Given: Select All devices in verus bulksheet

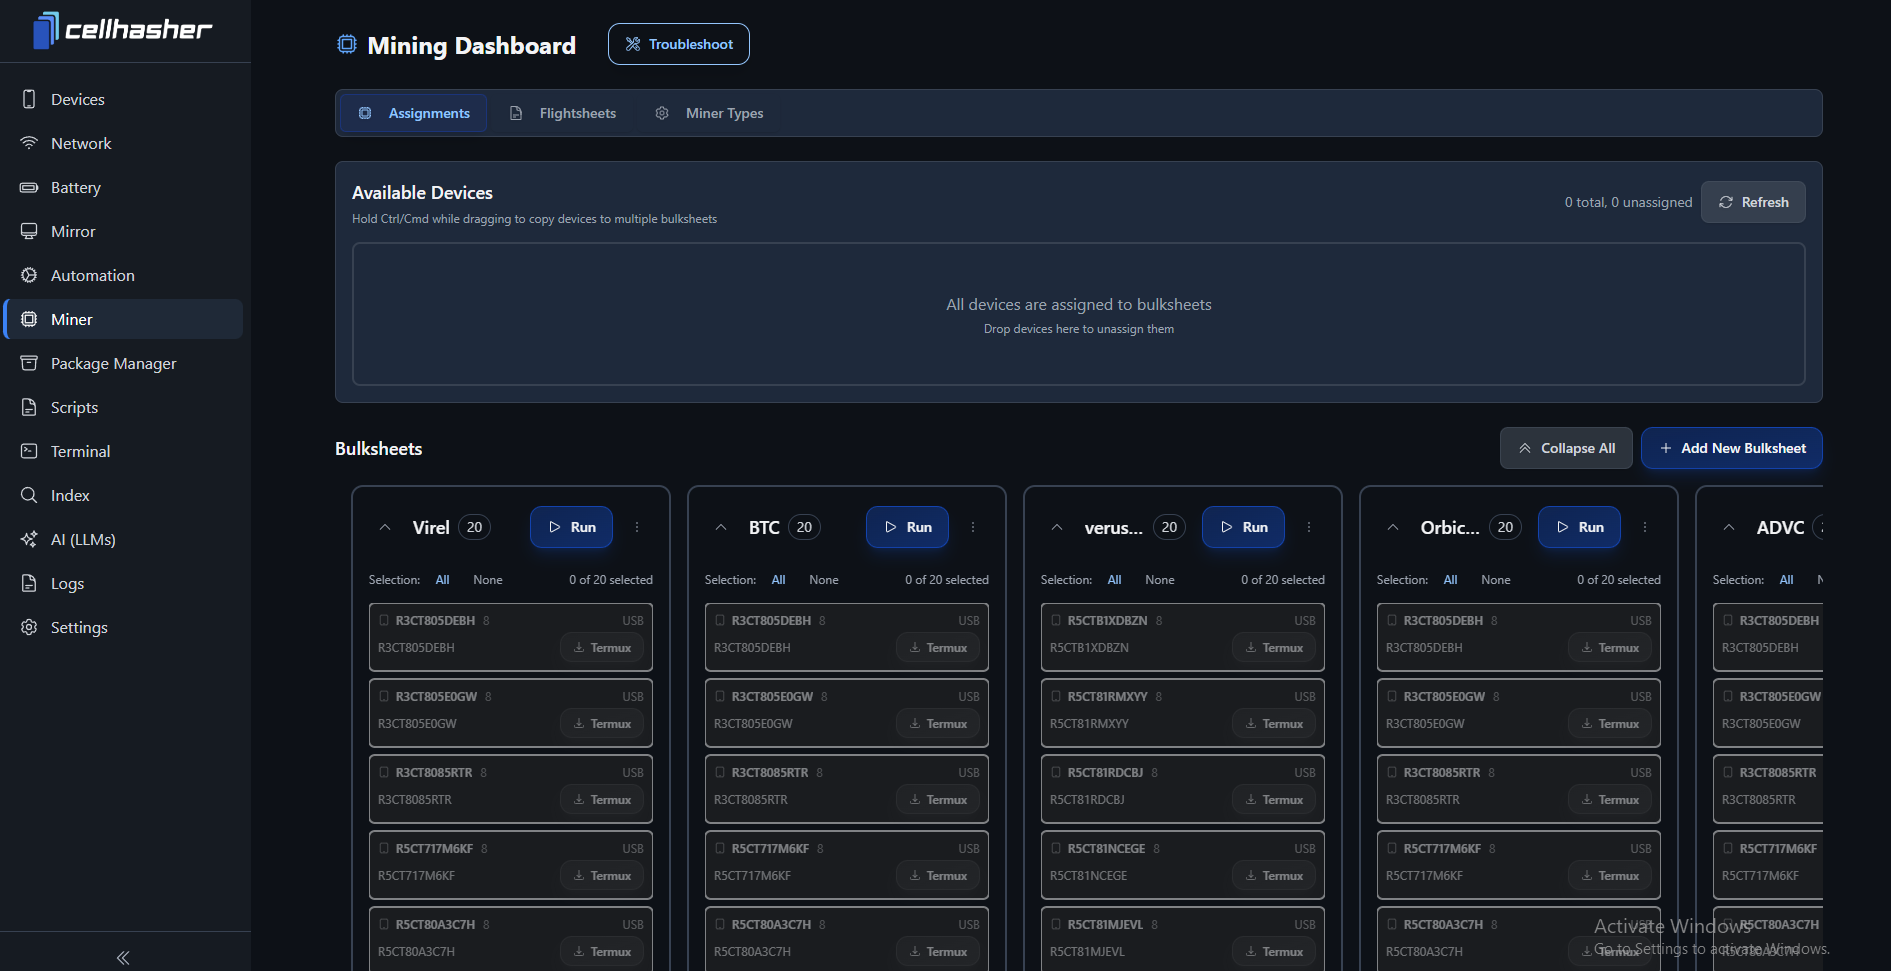Looking at the screenshot, I should (x=1114, y=580).
